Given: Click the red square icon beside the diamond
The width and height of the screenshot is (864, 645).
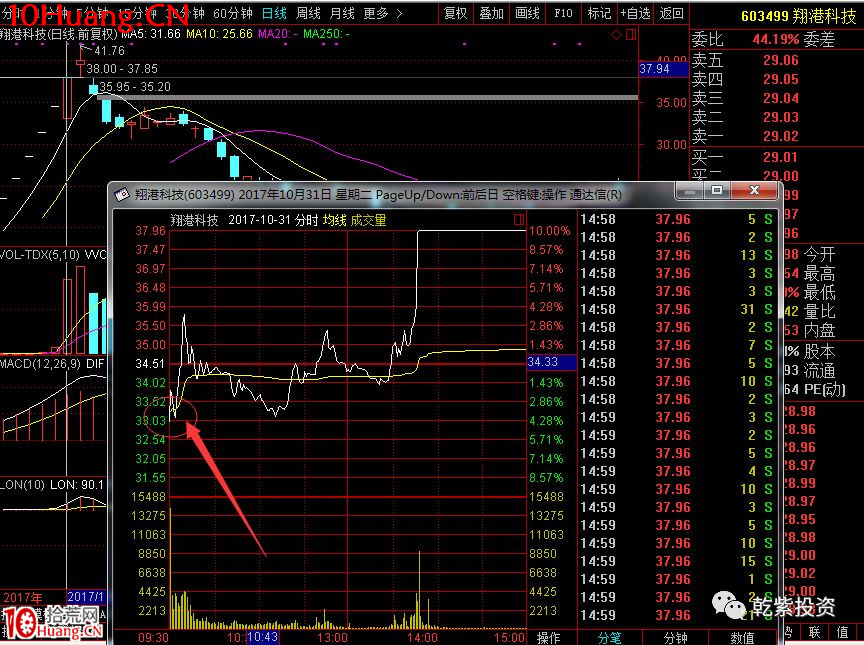Looking at the screenshot, I should point(631,35).
